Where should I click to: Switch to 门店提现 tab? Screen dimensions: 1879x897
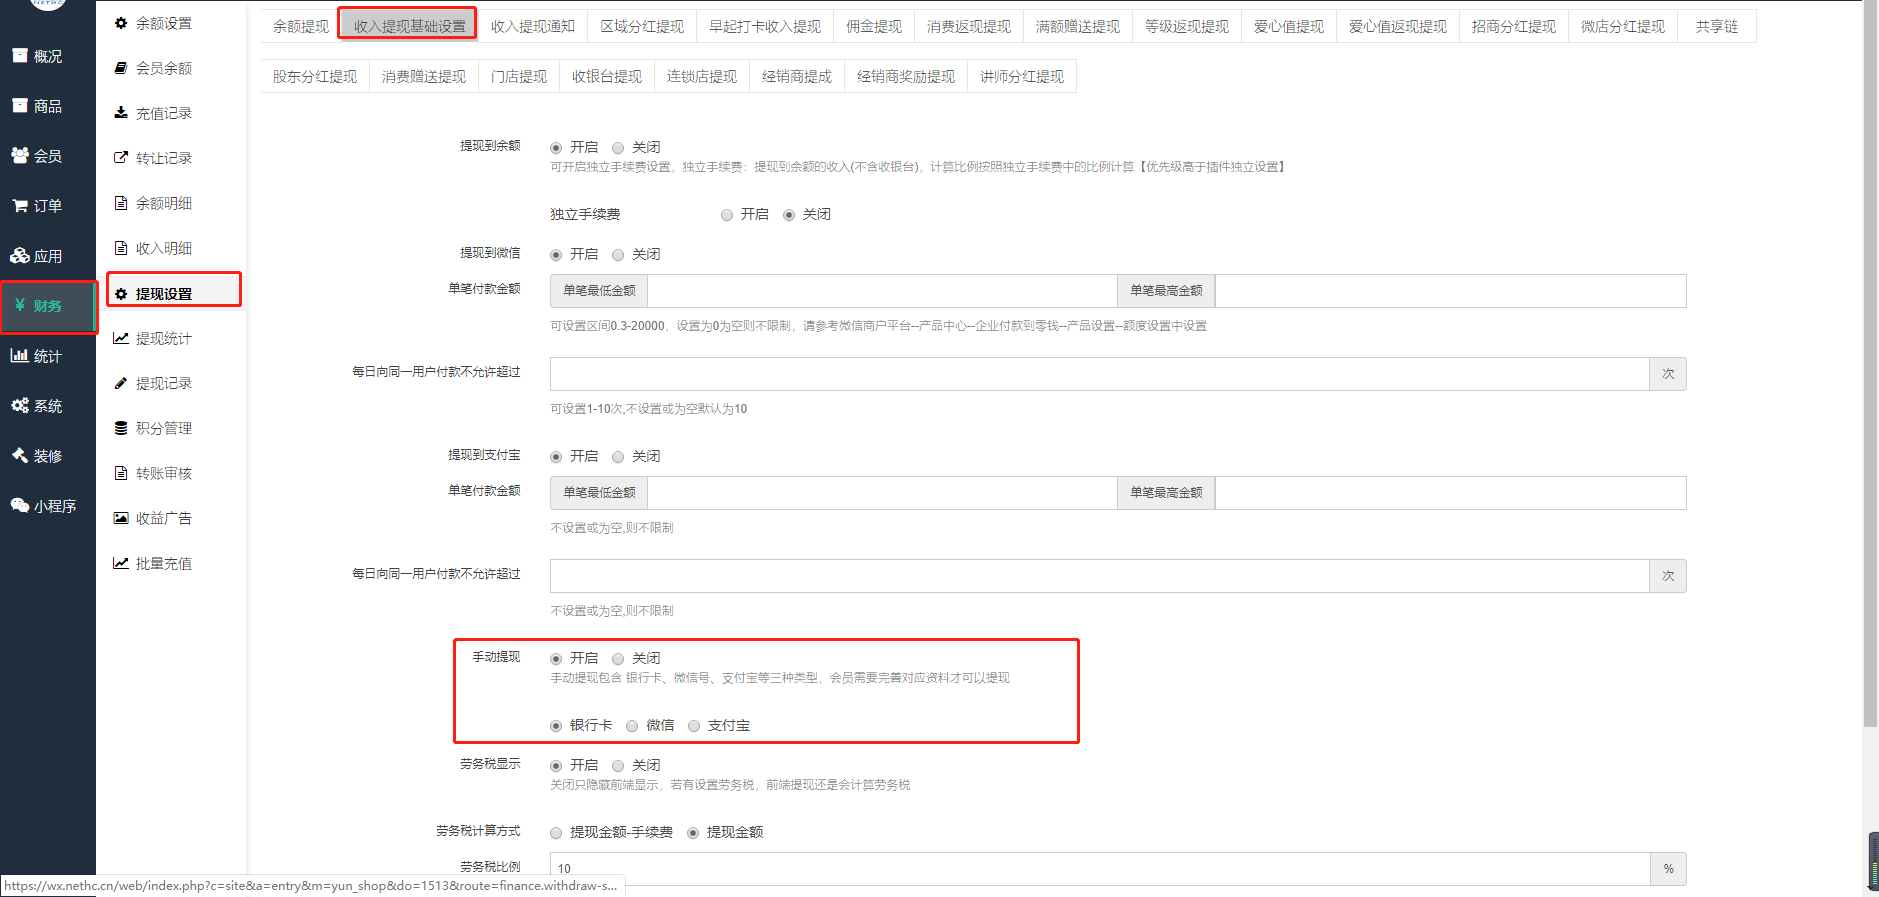click(519, 76)
